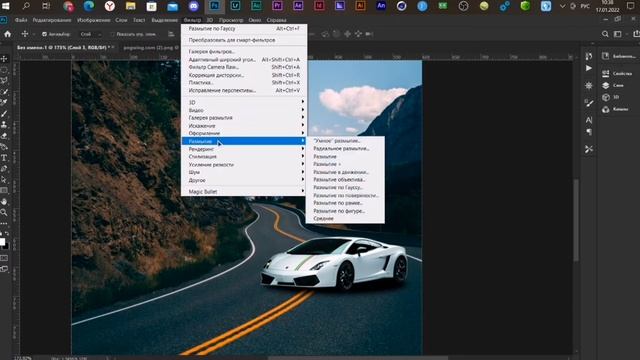Change screen mode icon at toolbox bottom
The height and width of the screenshot is (360, 640).
click(x=4, y=269)
